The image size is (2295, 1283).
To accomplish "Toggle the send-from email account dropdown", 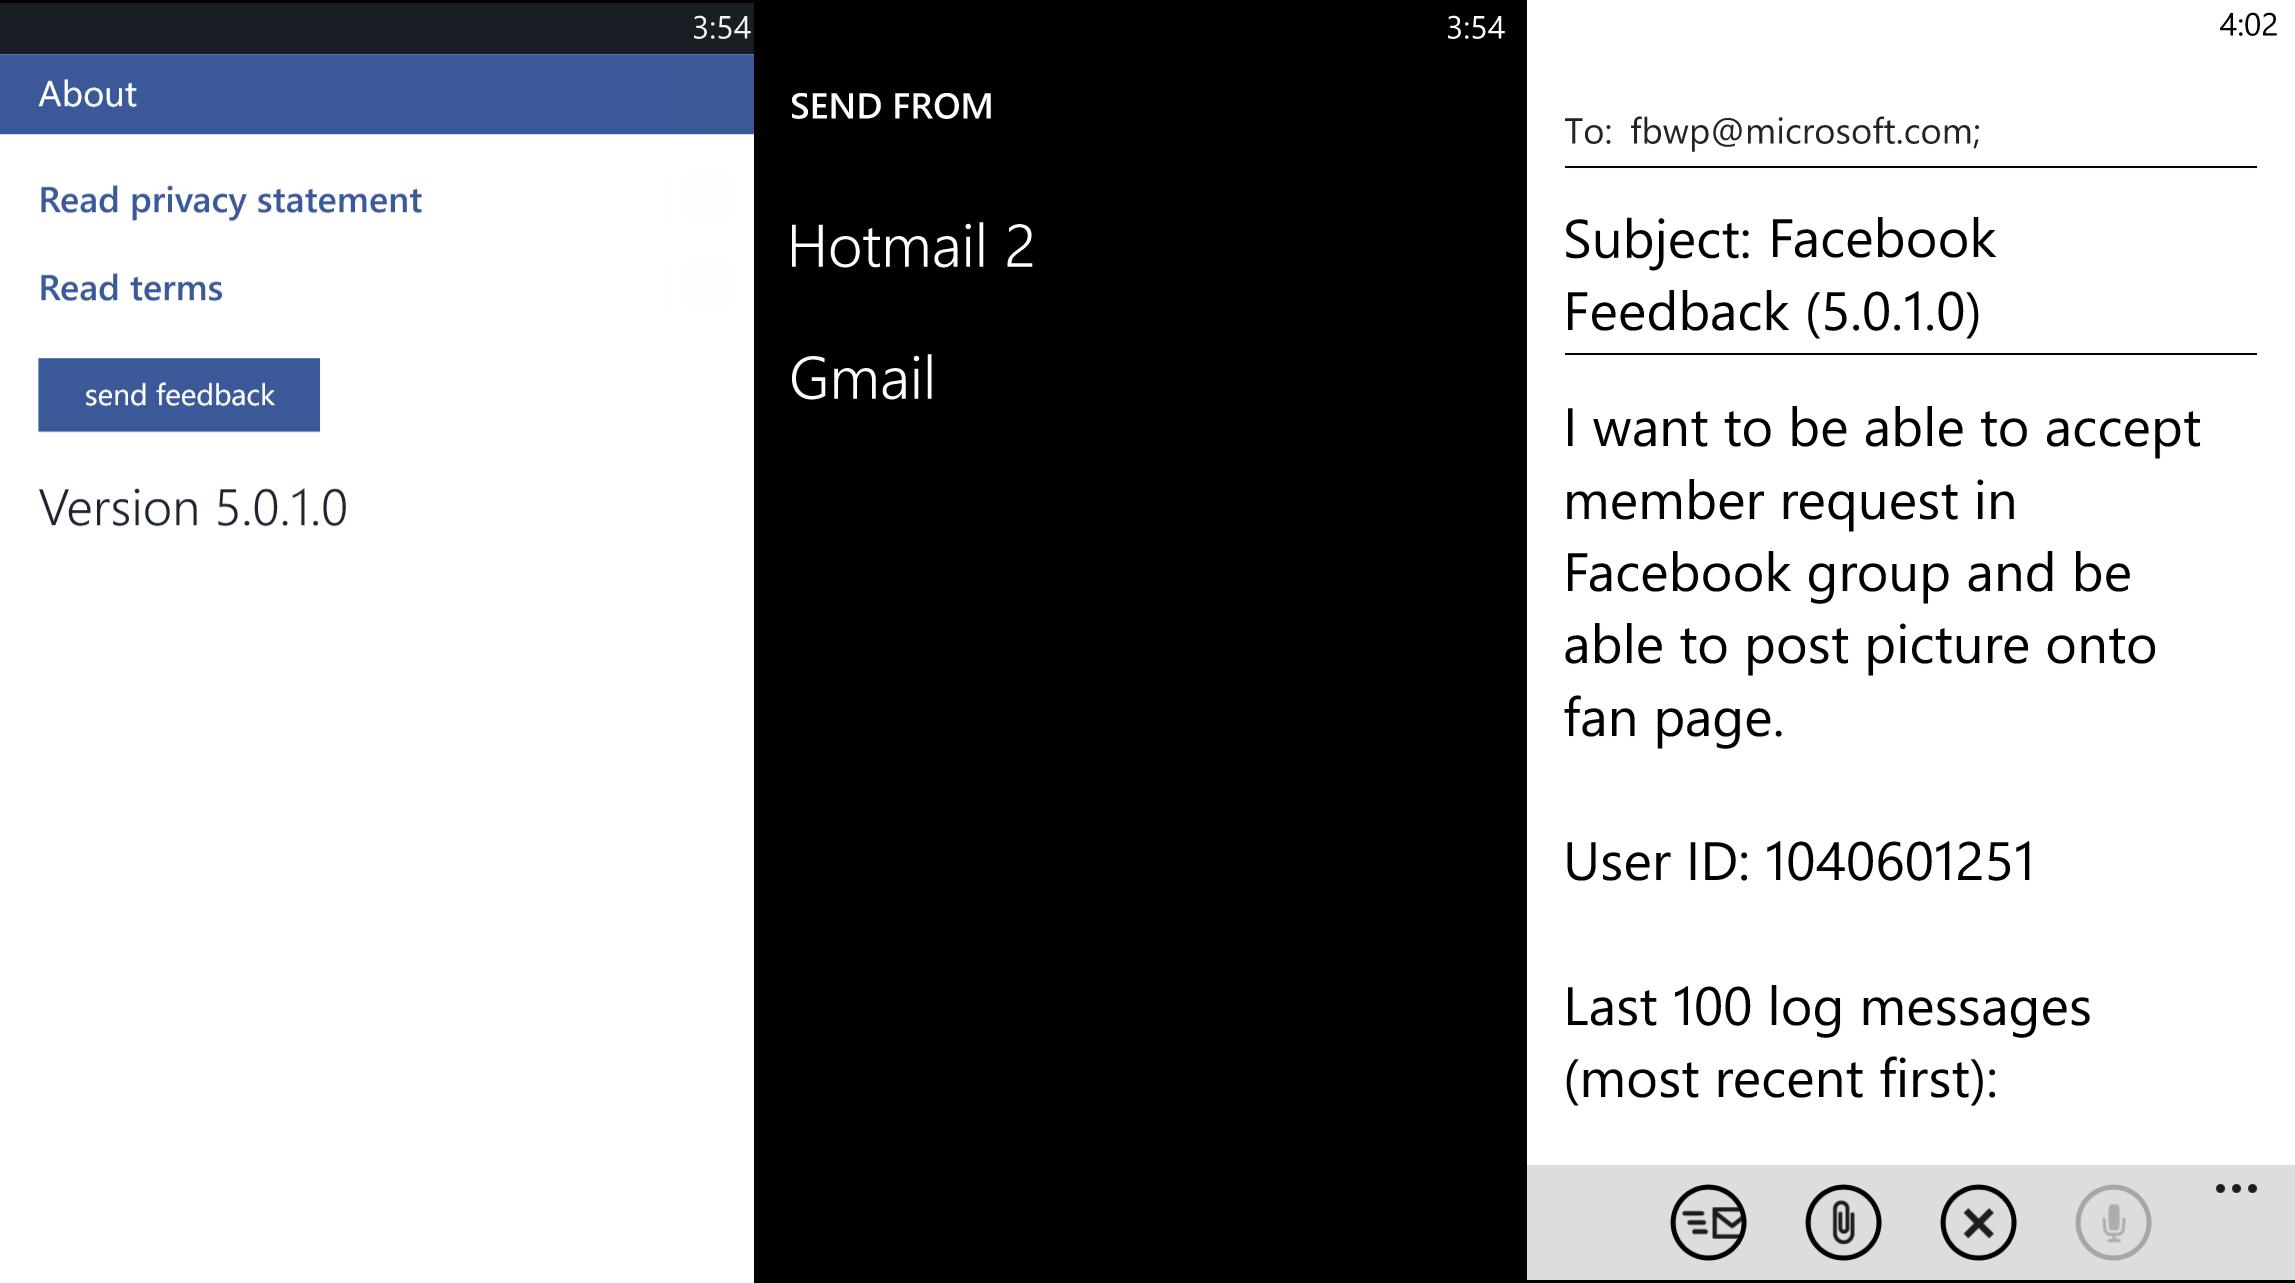I will click(886, 107).
